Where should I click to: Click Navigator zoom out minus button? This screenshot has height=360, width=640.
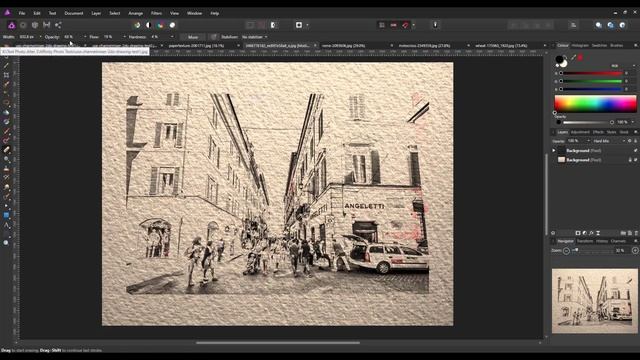coord(566,251)
